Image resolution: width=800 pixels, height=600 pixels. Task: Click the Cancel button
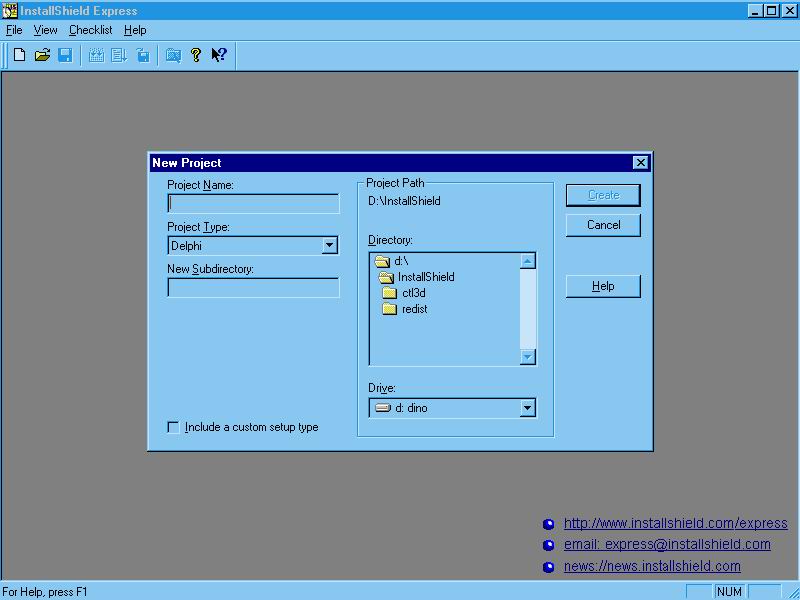pyautogui.click(x=603, y=225)
